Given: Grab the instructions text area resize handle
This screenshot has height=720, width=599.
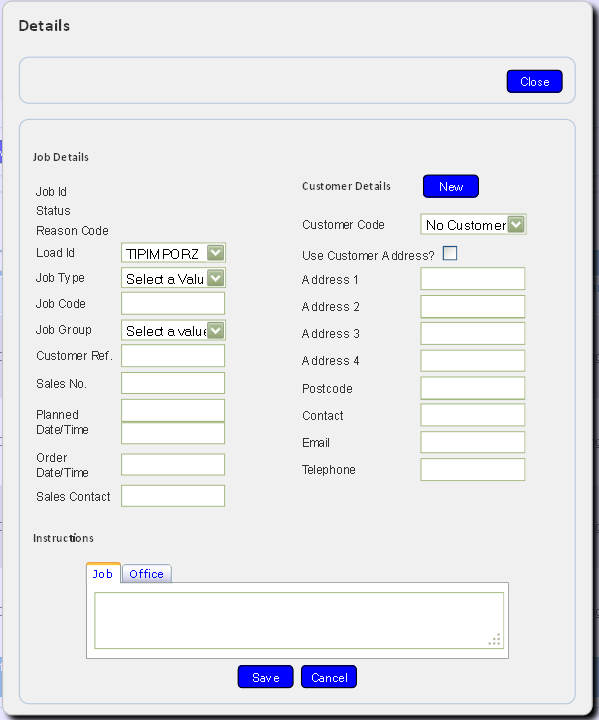Looking at the screenshot, I should (x=495, y=640).
